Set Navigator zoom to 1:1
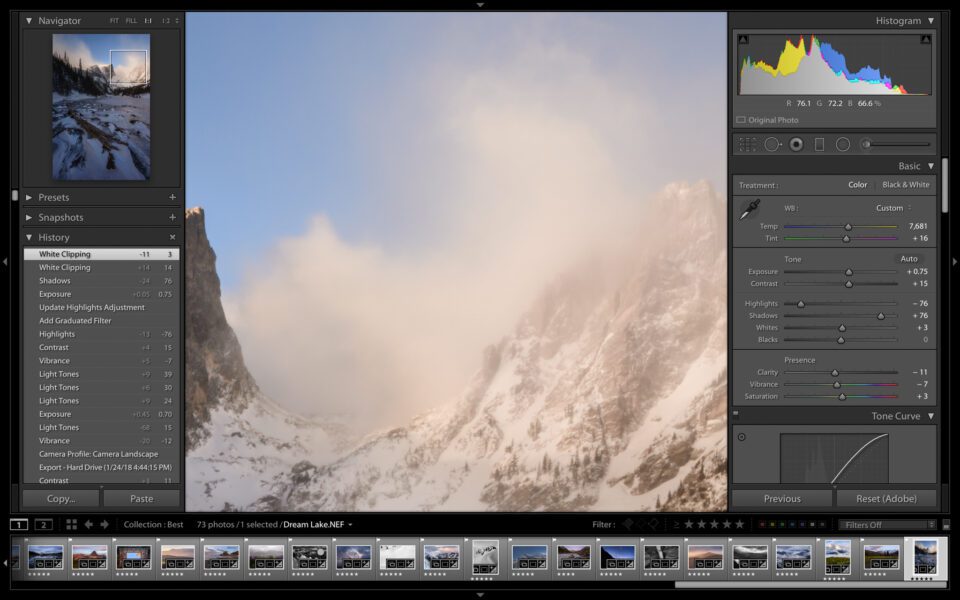Viewport: 960px width, 600px height. coord(148,21)
